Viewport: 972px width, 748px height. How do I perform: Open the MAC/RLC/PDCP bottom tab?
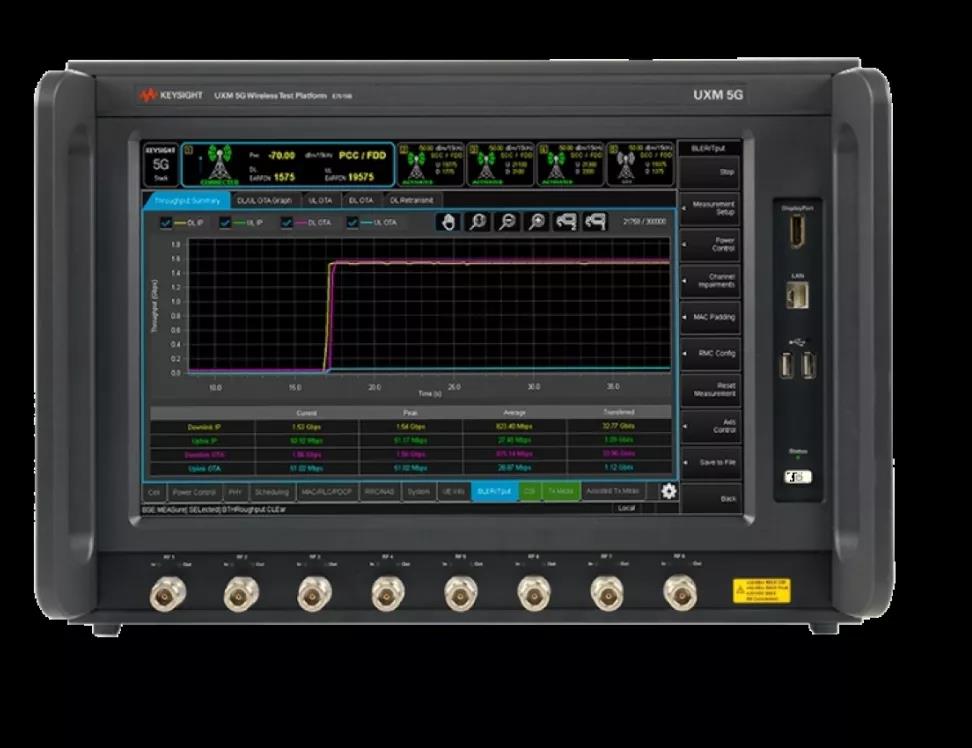[x=327, y=492]
